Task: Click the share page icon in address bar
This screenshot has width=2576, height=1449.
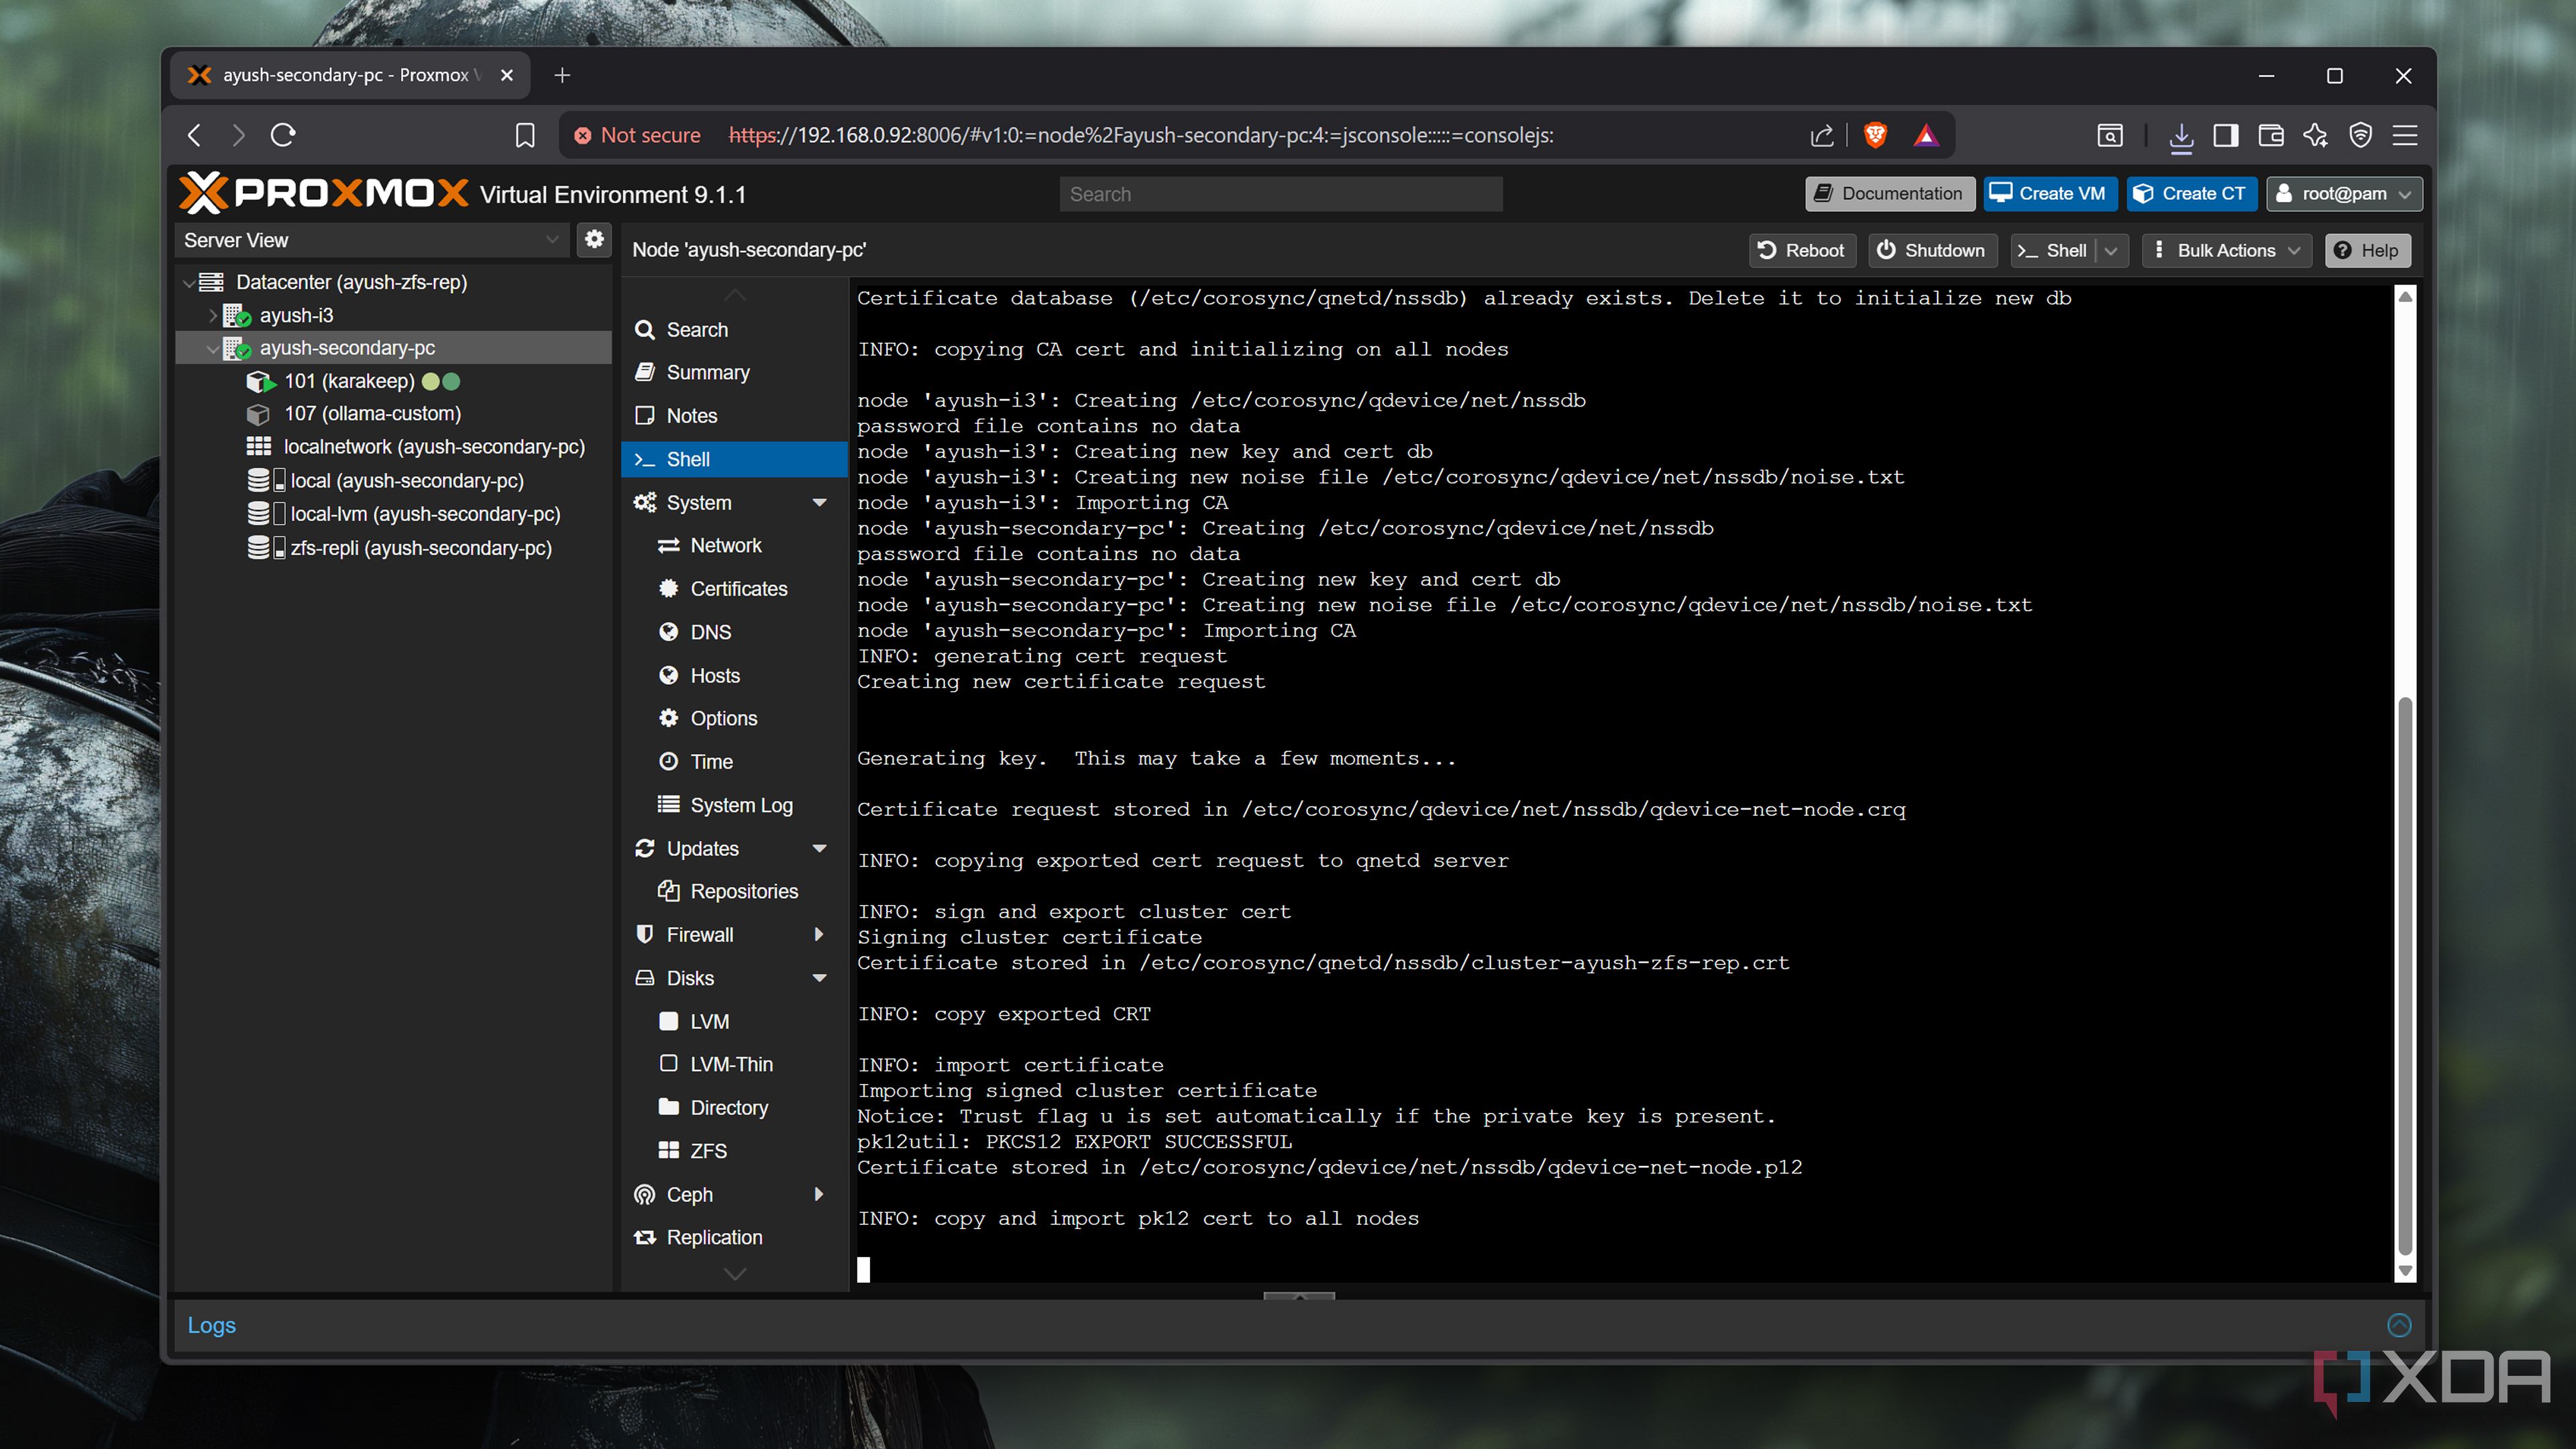Action: 1822,135
